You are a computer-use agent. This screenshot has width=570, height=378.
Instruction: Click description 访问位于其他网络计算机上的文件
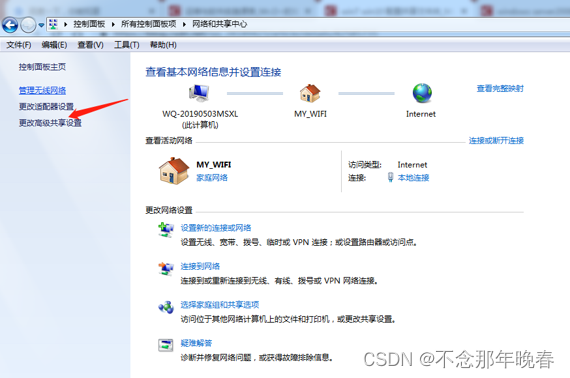pyautogui.click(x=288, y=319)
